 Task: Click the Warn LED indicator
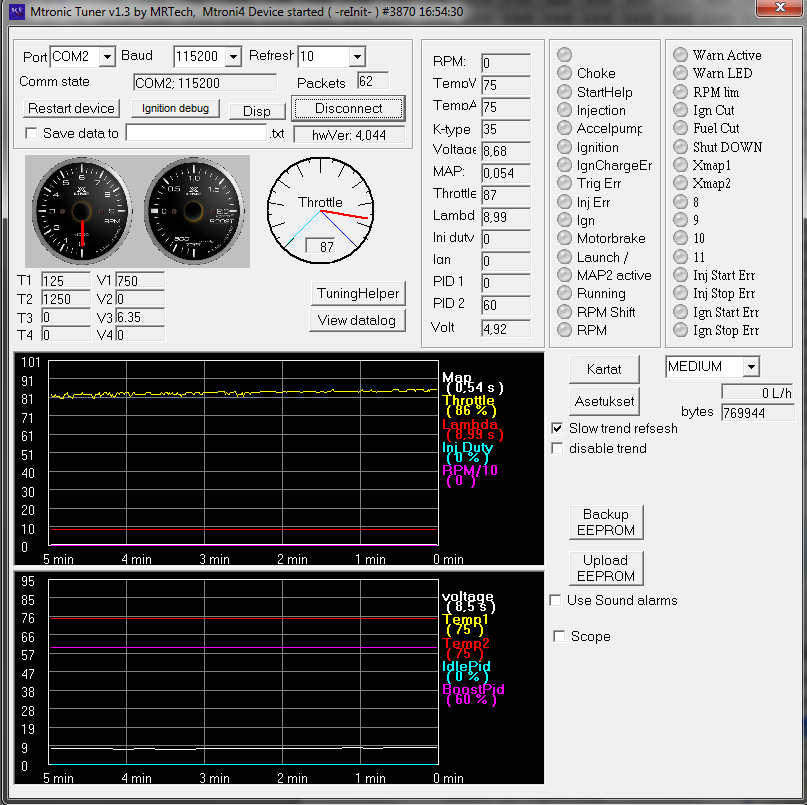coord(680,73)
